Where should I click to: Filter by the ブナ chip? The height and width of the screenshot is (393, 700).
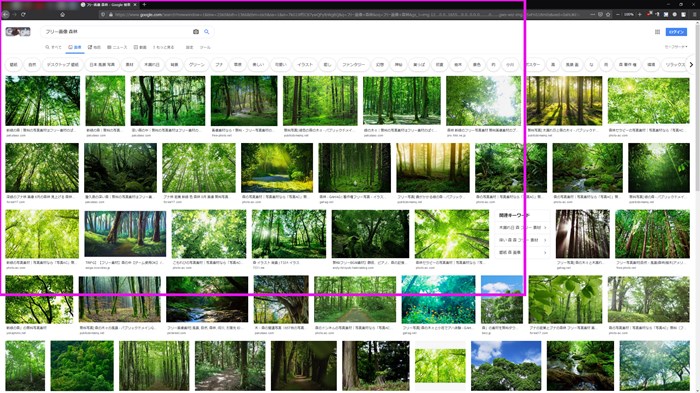[x=219, y=64]
